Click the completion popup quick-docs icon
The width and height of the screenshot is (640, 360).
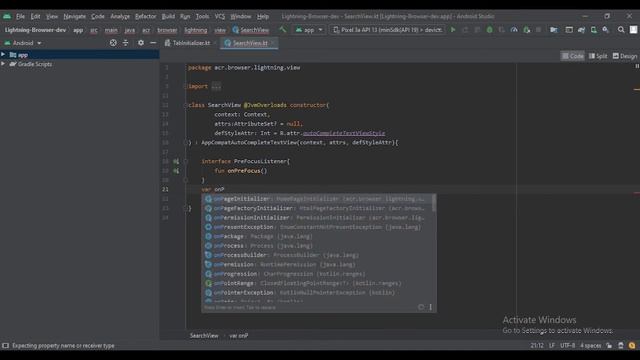coord(421,307)
